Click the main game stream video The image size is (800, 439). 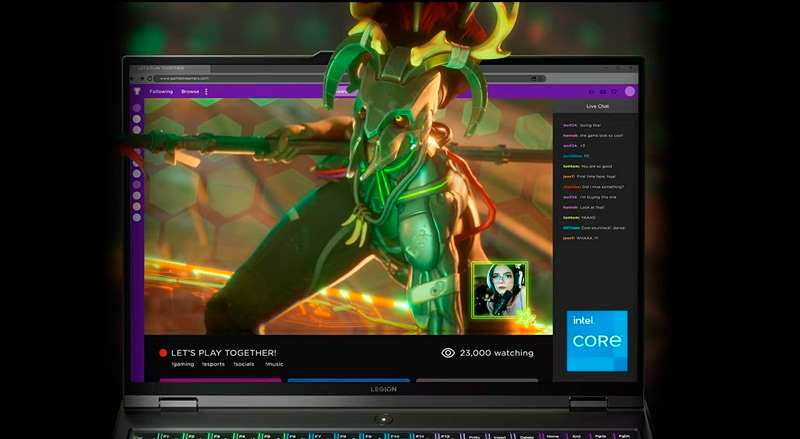348,216
